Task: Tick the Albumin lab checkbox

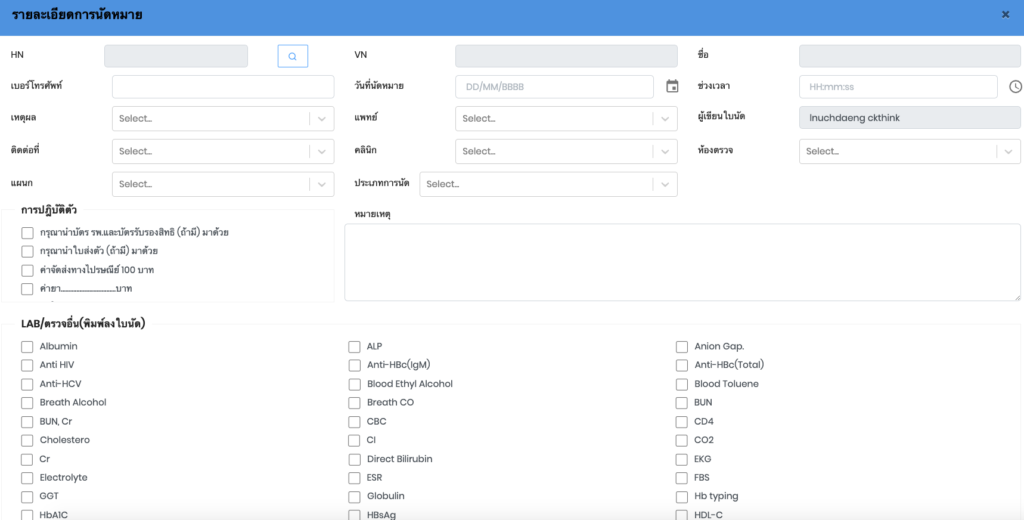Action: click(x=28, y=347)
